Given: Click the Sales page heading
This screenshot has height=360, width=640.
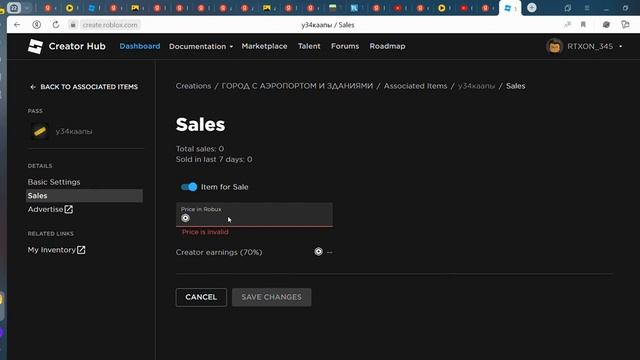Looking at the screenshot, I should click(x=200, y=124).
